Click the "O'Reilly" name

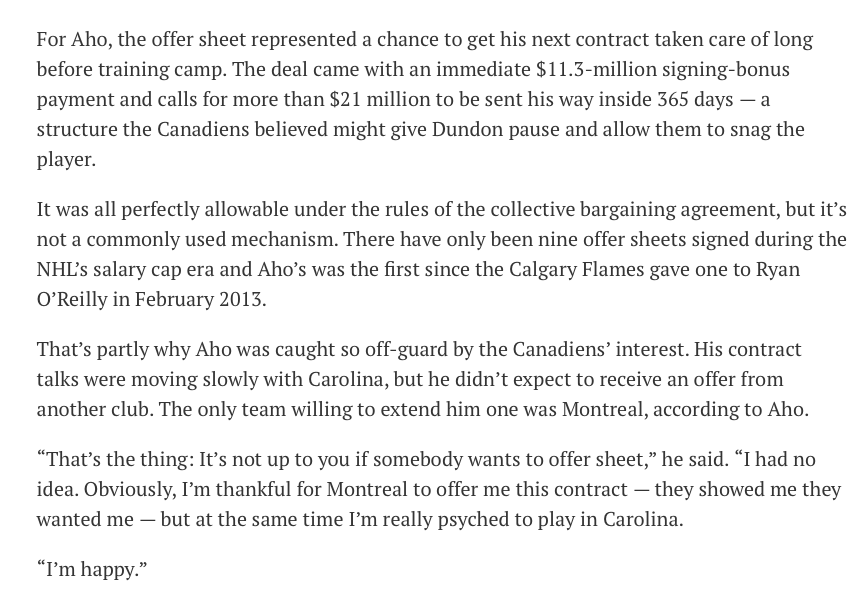point(72,299)
